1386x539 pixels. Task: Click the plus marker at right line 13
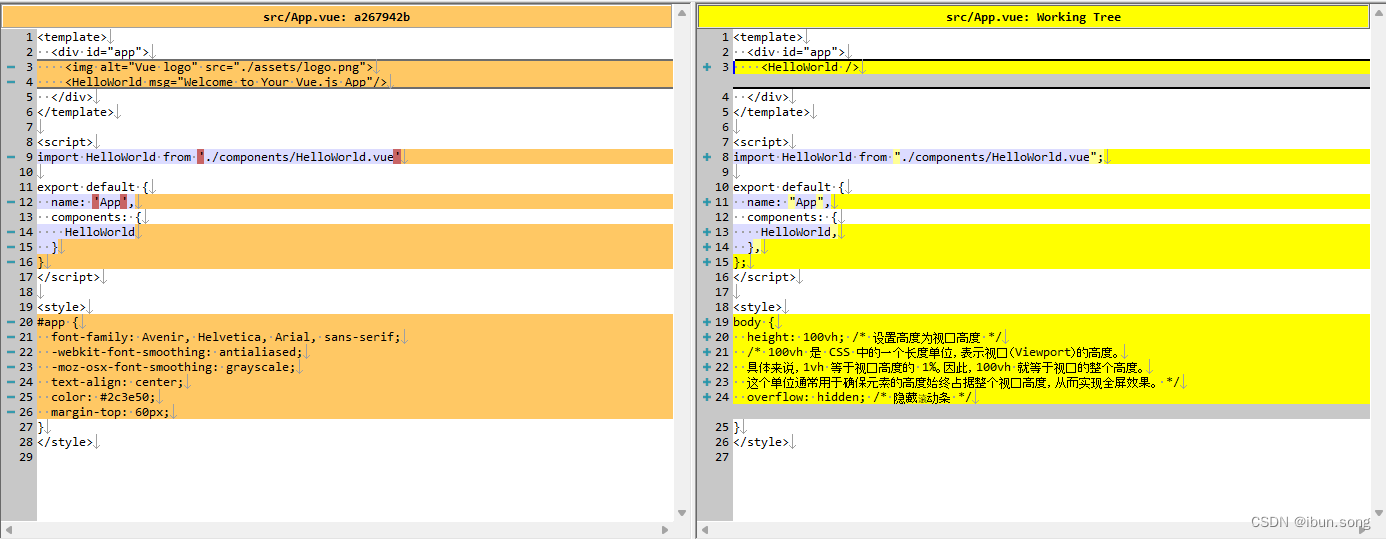[707, 232]
